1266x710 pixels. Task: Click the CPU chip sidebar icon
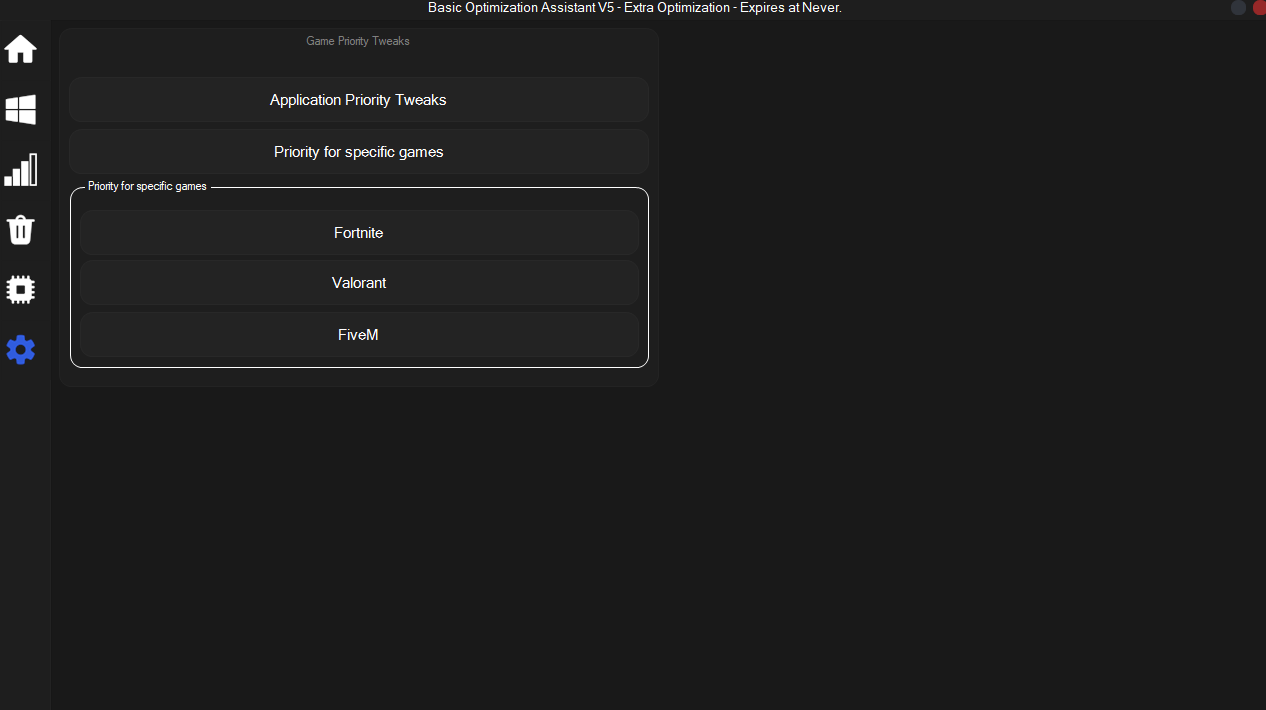(x=21, y=290)
